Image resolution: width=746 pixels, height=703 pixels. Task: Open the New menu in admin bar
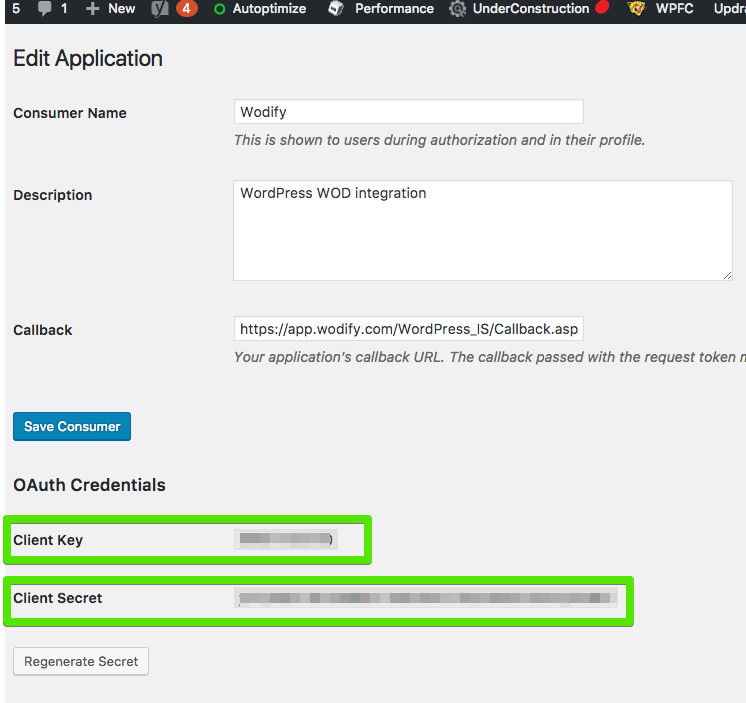click(122, 9)
